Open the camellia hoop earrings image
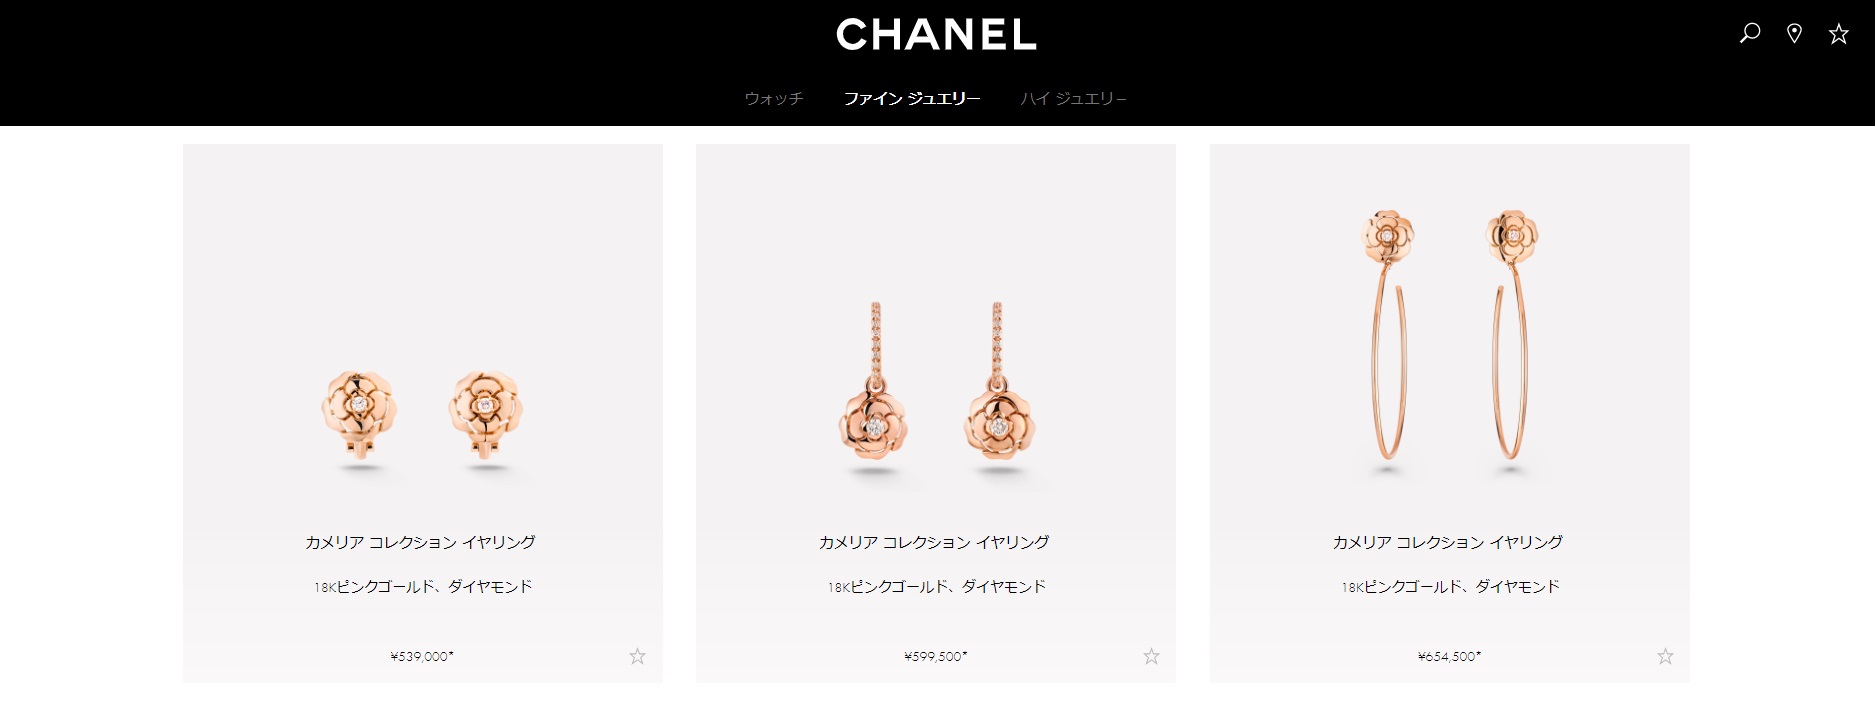The height and width of the screenshot is (715, 1875). pyautogui.click(x=1449, y=338)
